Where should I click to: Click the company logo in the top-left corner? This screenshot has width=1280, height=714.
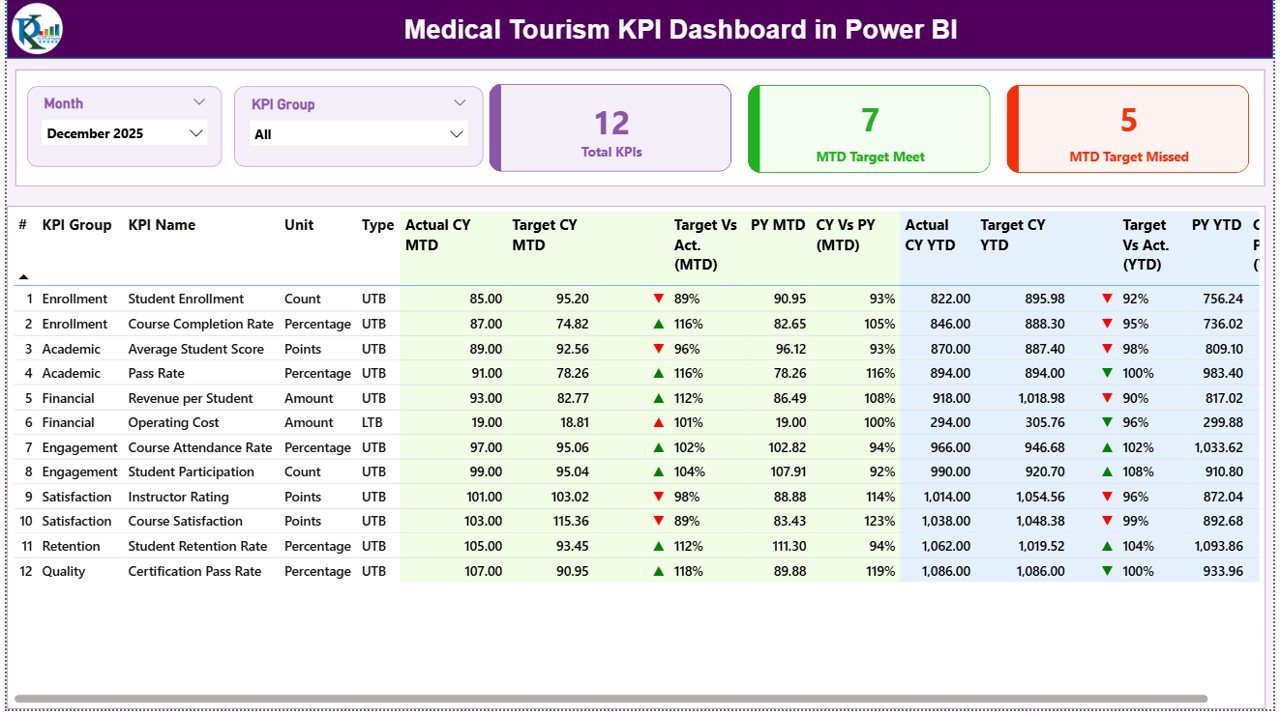click(37, 30)
